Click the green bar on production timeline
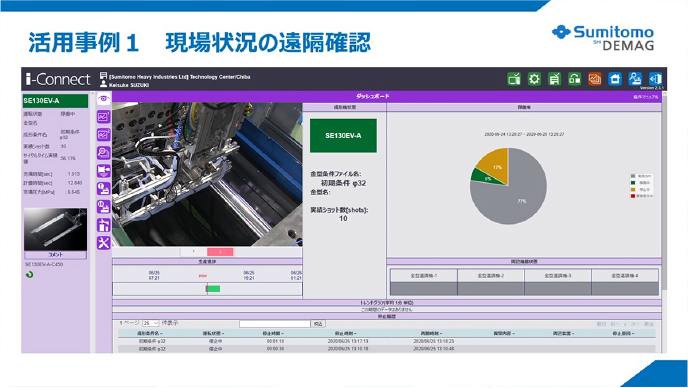The image size is (688, 388). point(213,288)
